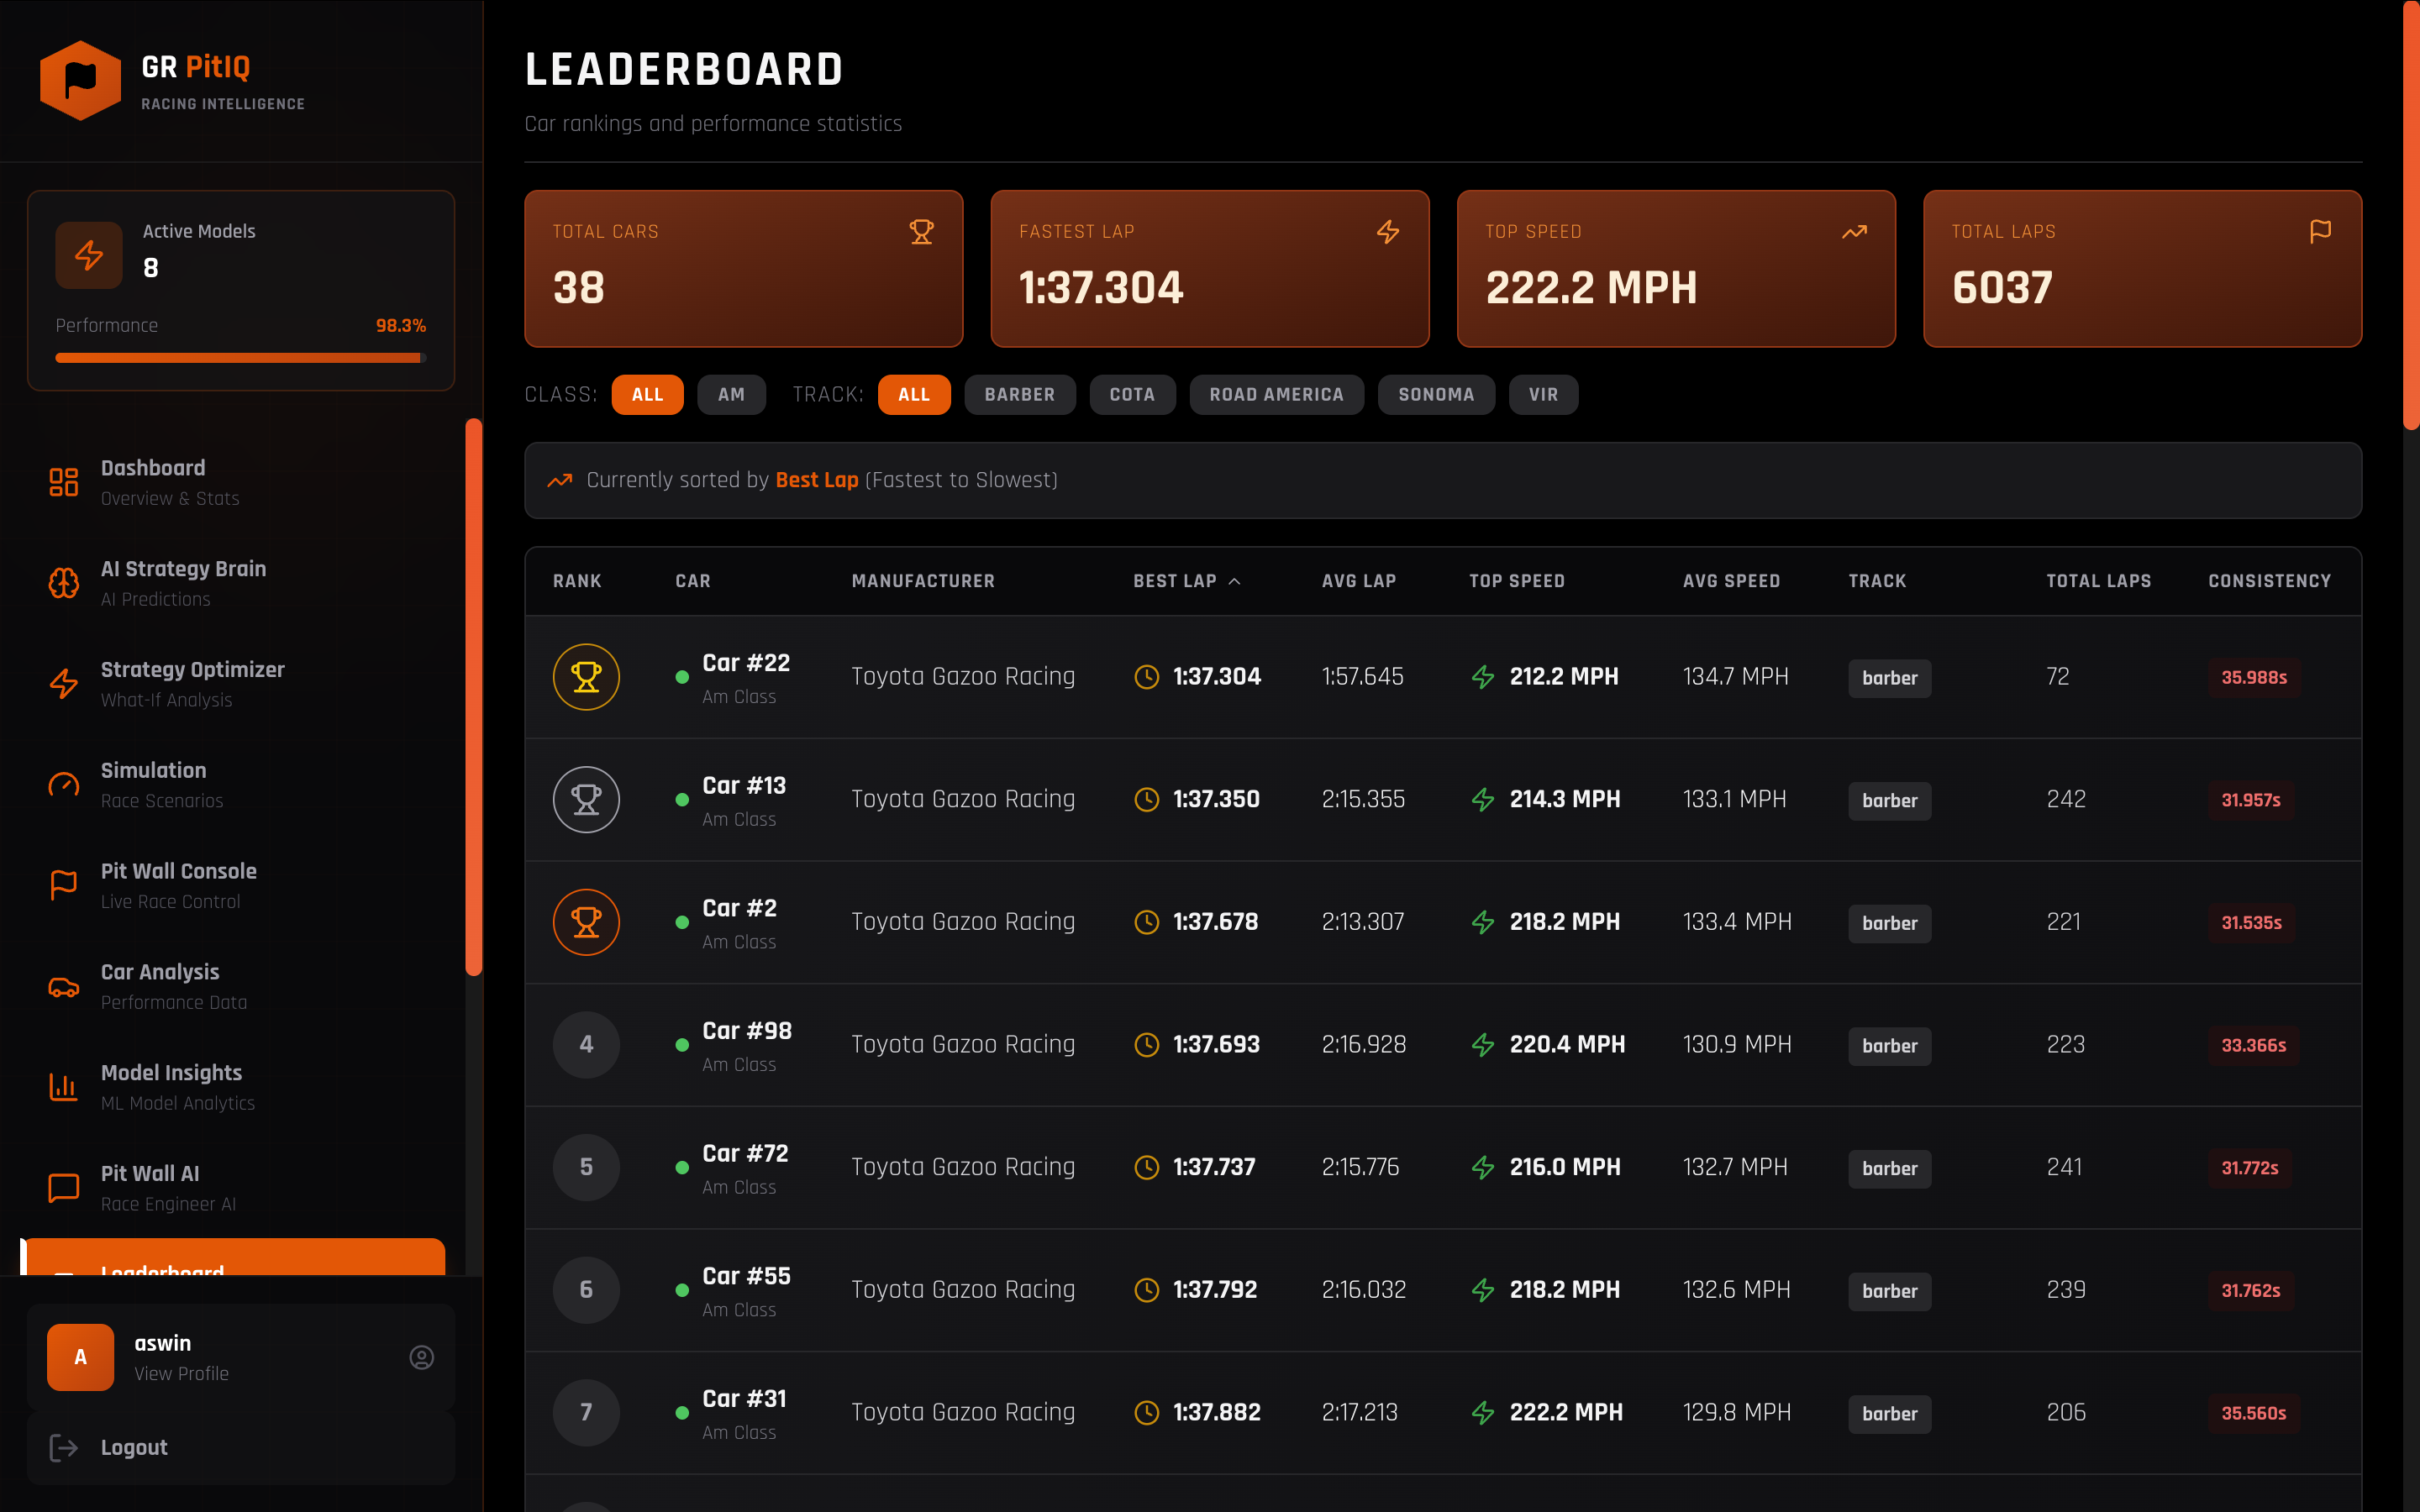
Task: Click the Car Analysis car icon
Action: [64, 987]
